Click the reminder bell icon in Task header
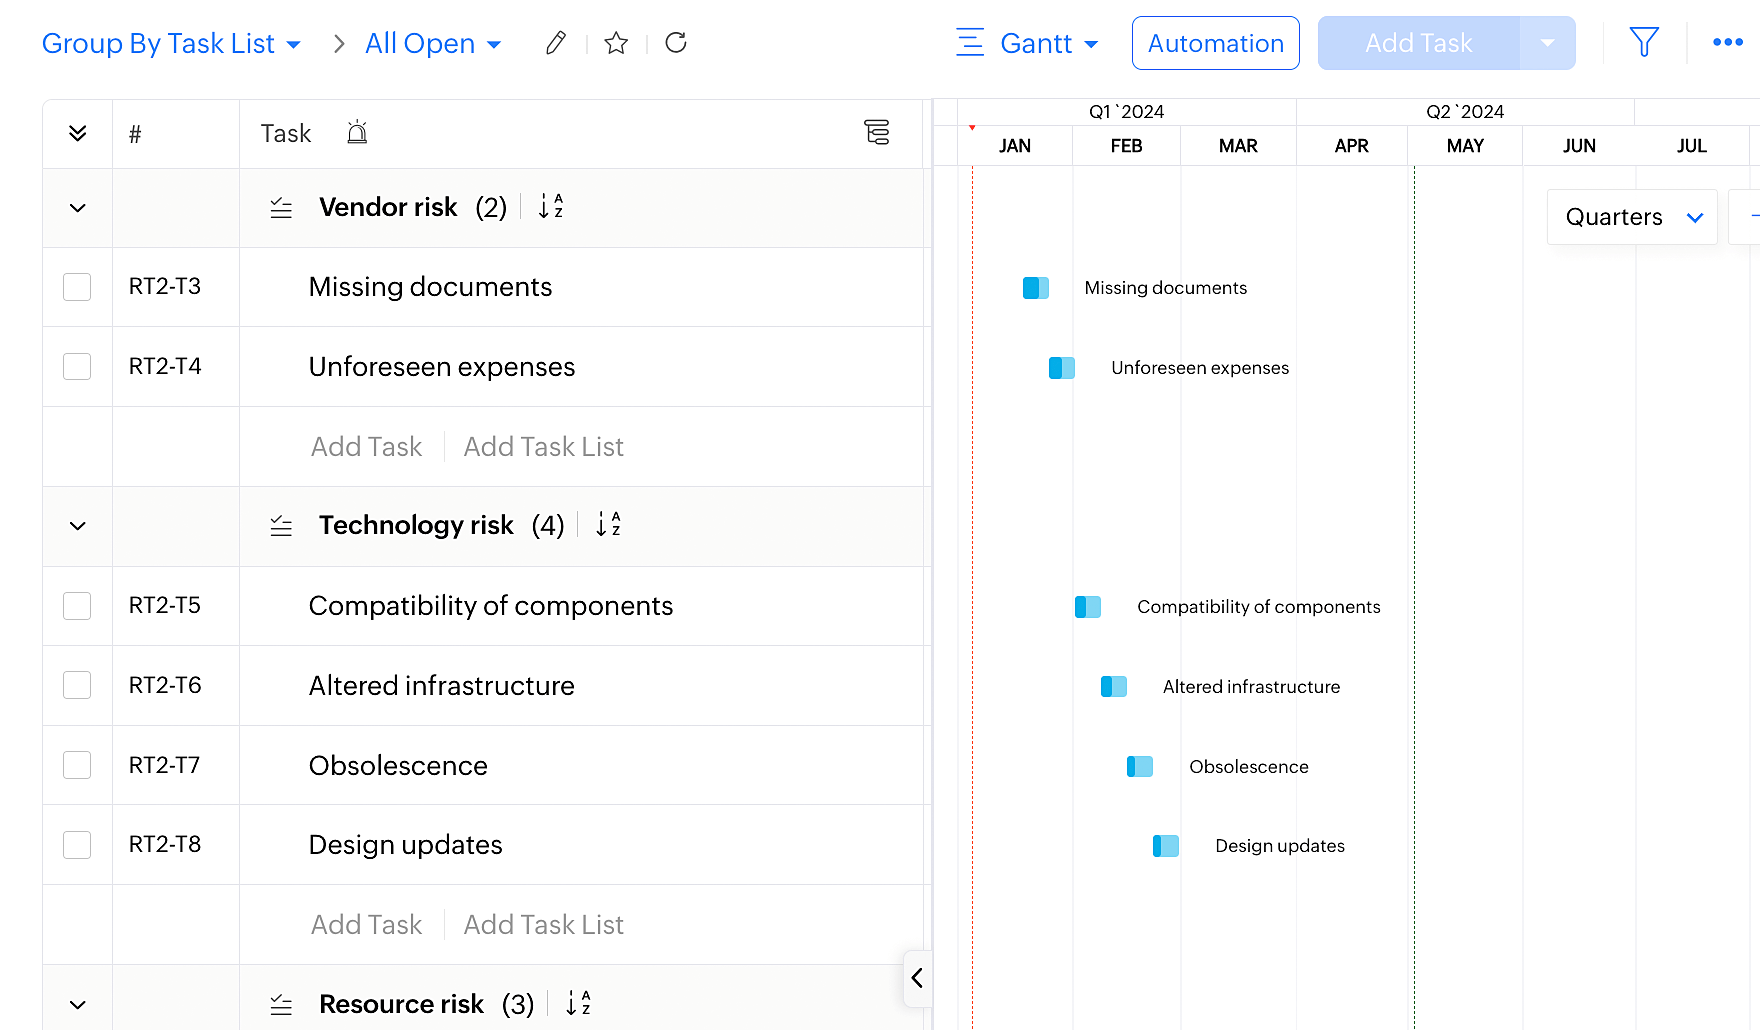 [x=357, y=133]
